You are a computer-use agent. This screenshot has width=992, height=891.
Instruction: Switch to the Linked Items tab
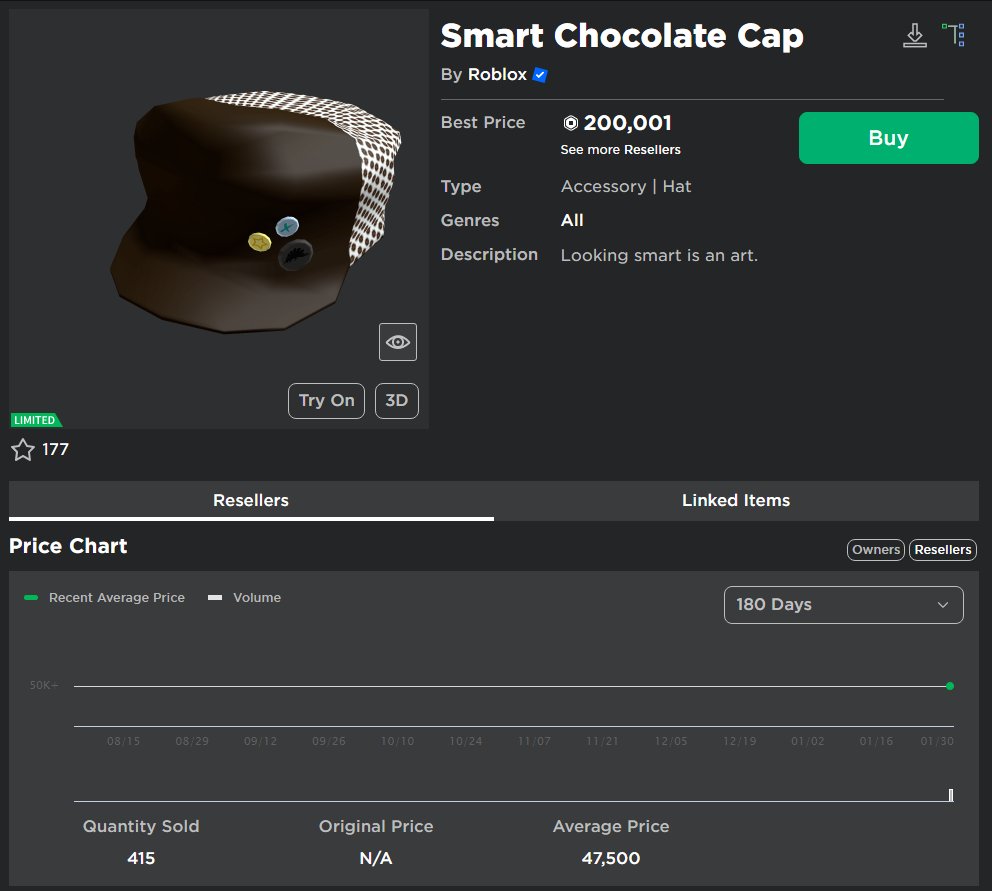click(x=736, y=500)
